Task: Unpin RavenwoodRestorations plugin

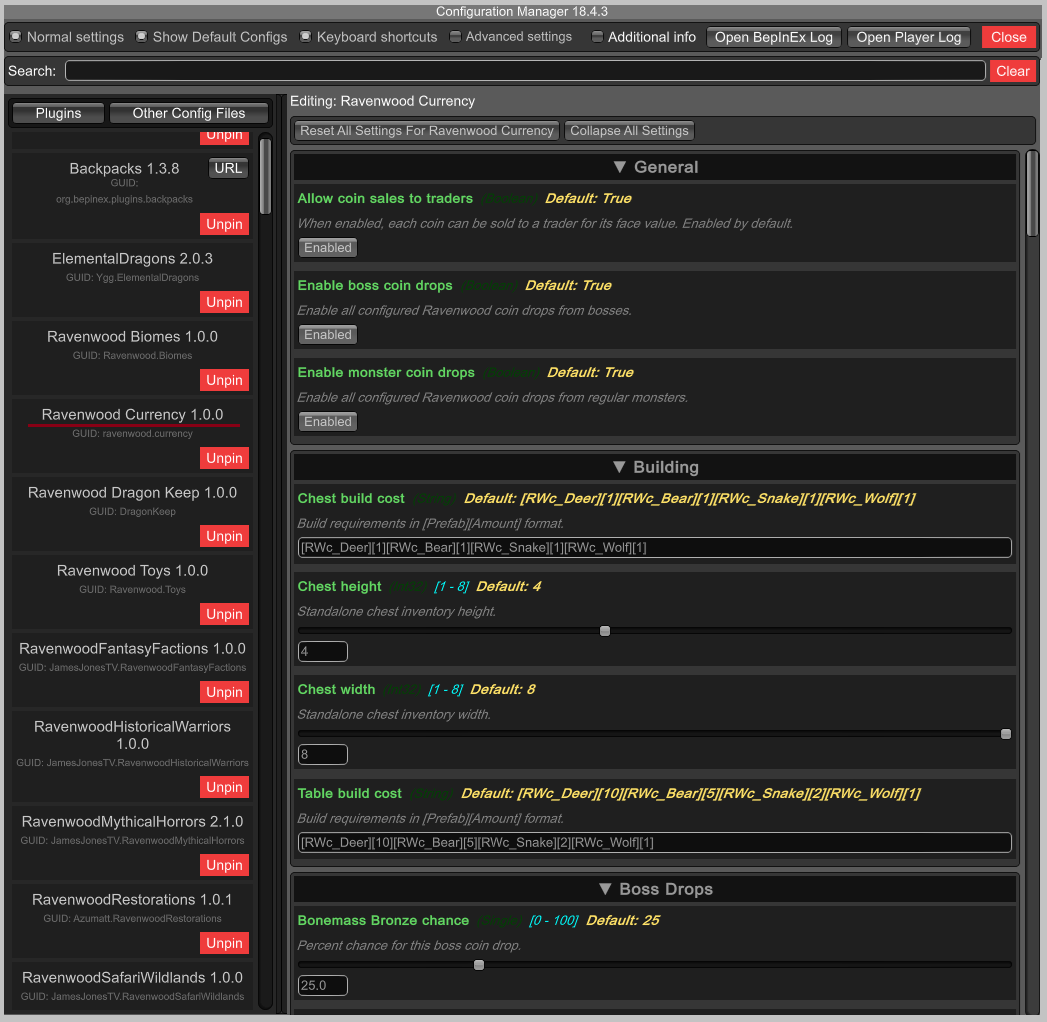Action: [x=224, y=943]
